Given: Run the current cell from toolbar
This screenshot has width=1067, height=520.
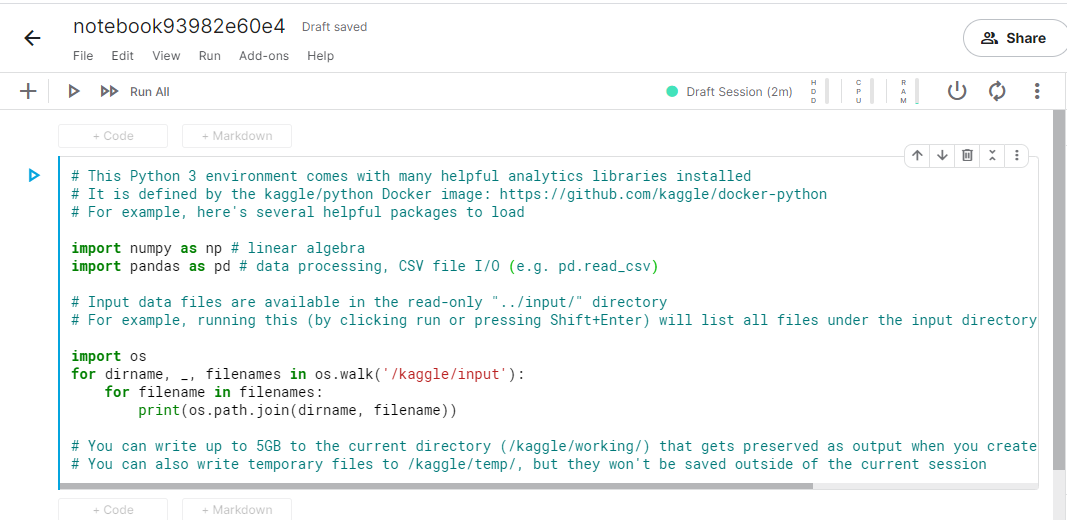Looking at the screenshot, I should [73, 91].
